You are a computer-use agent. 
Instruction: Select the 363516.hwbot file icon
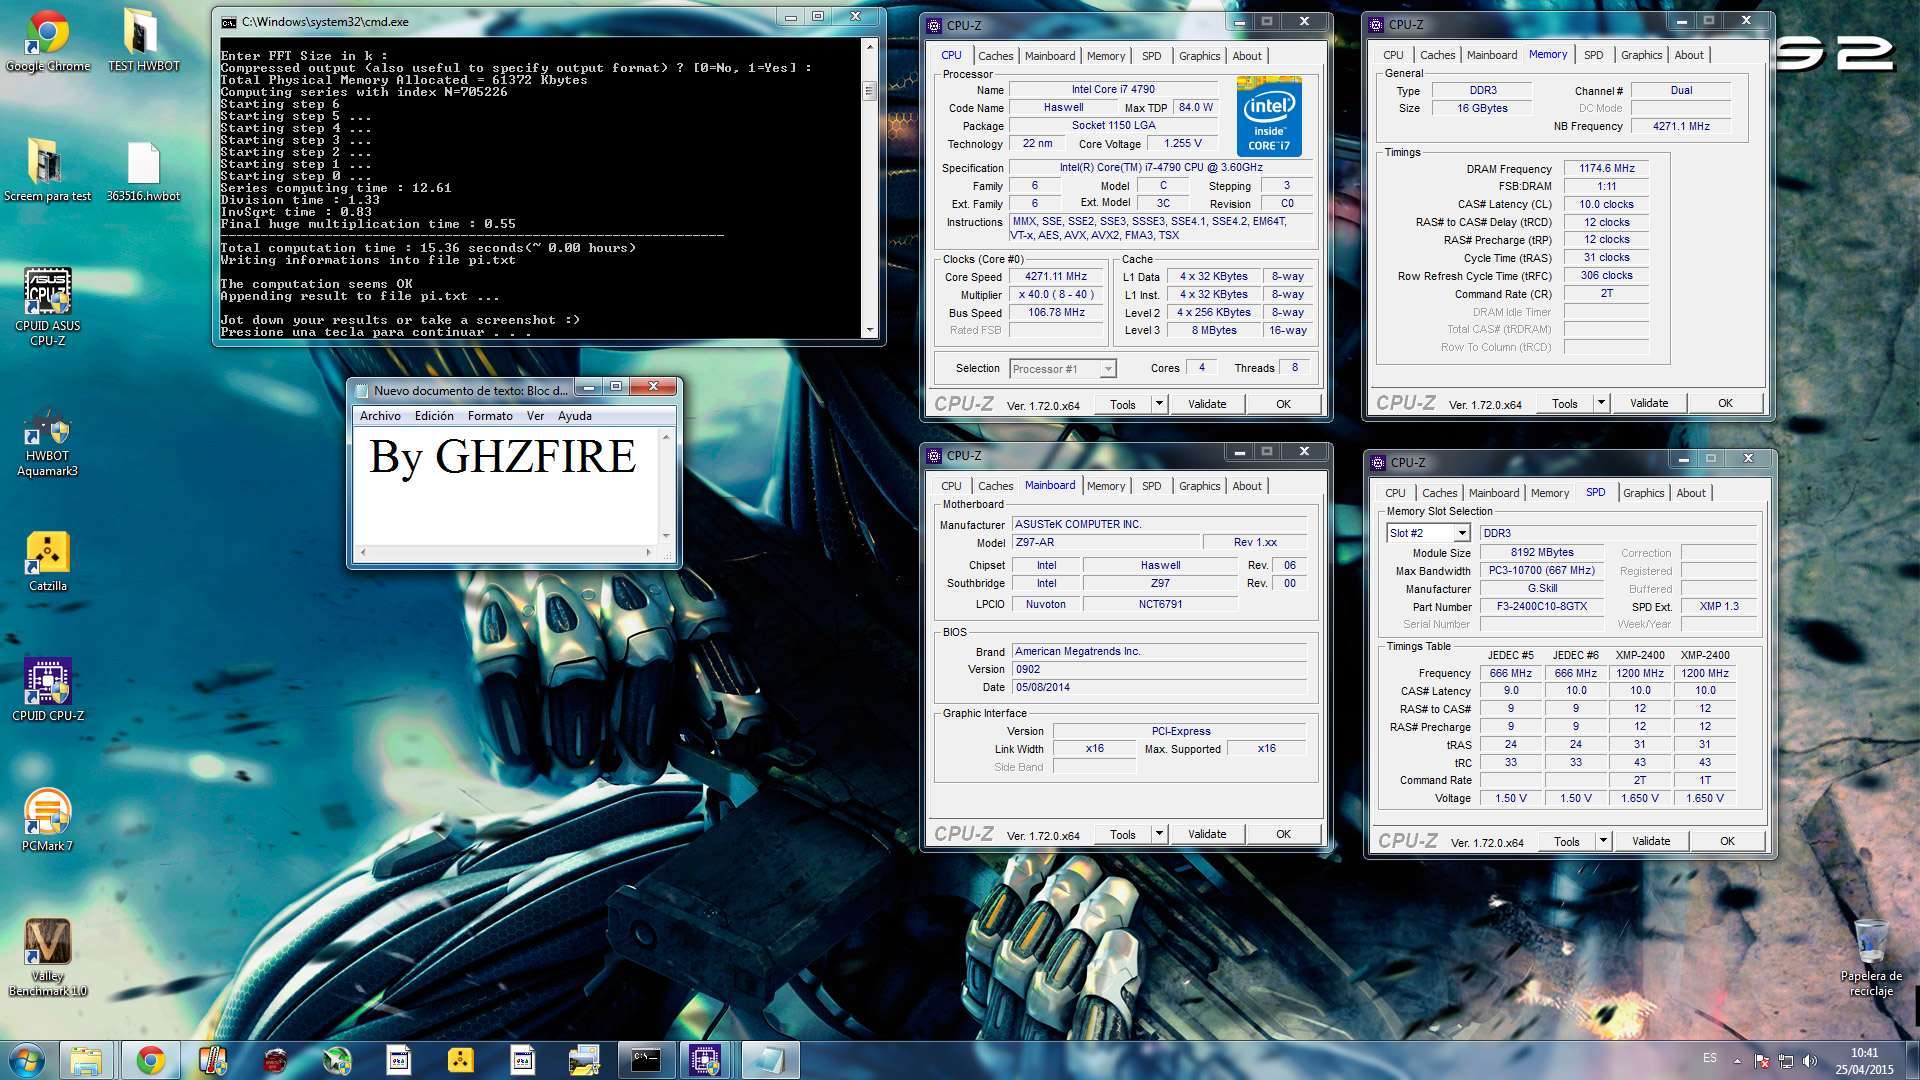[x=143, y=170]
